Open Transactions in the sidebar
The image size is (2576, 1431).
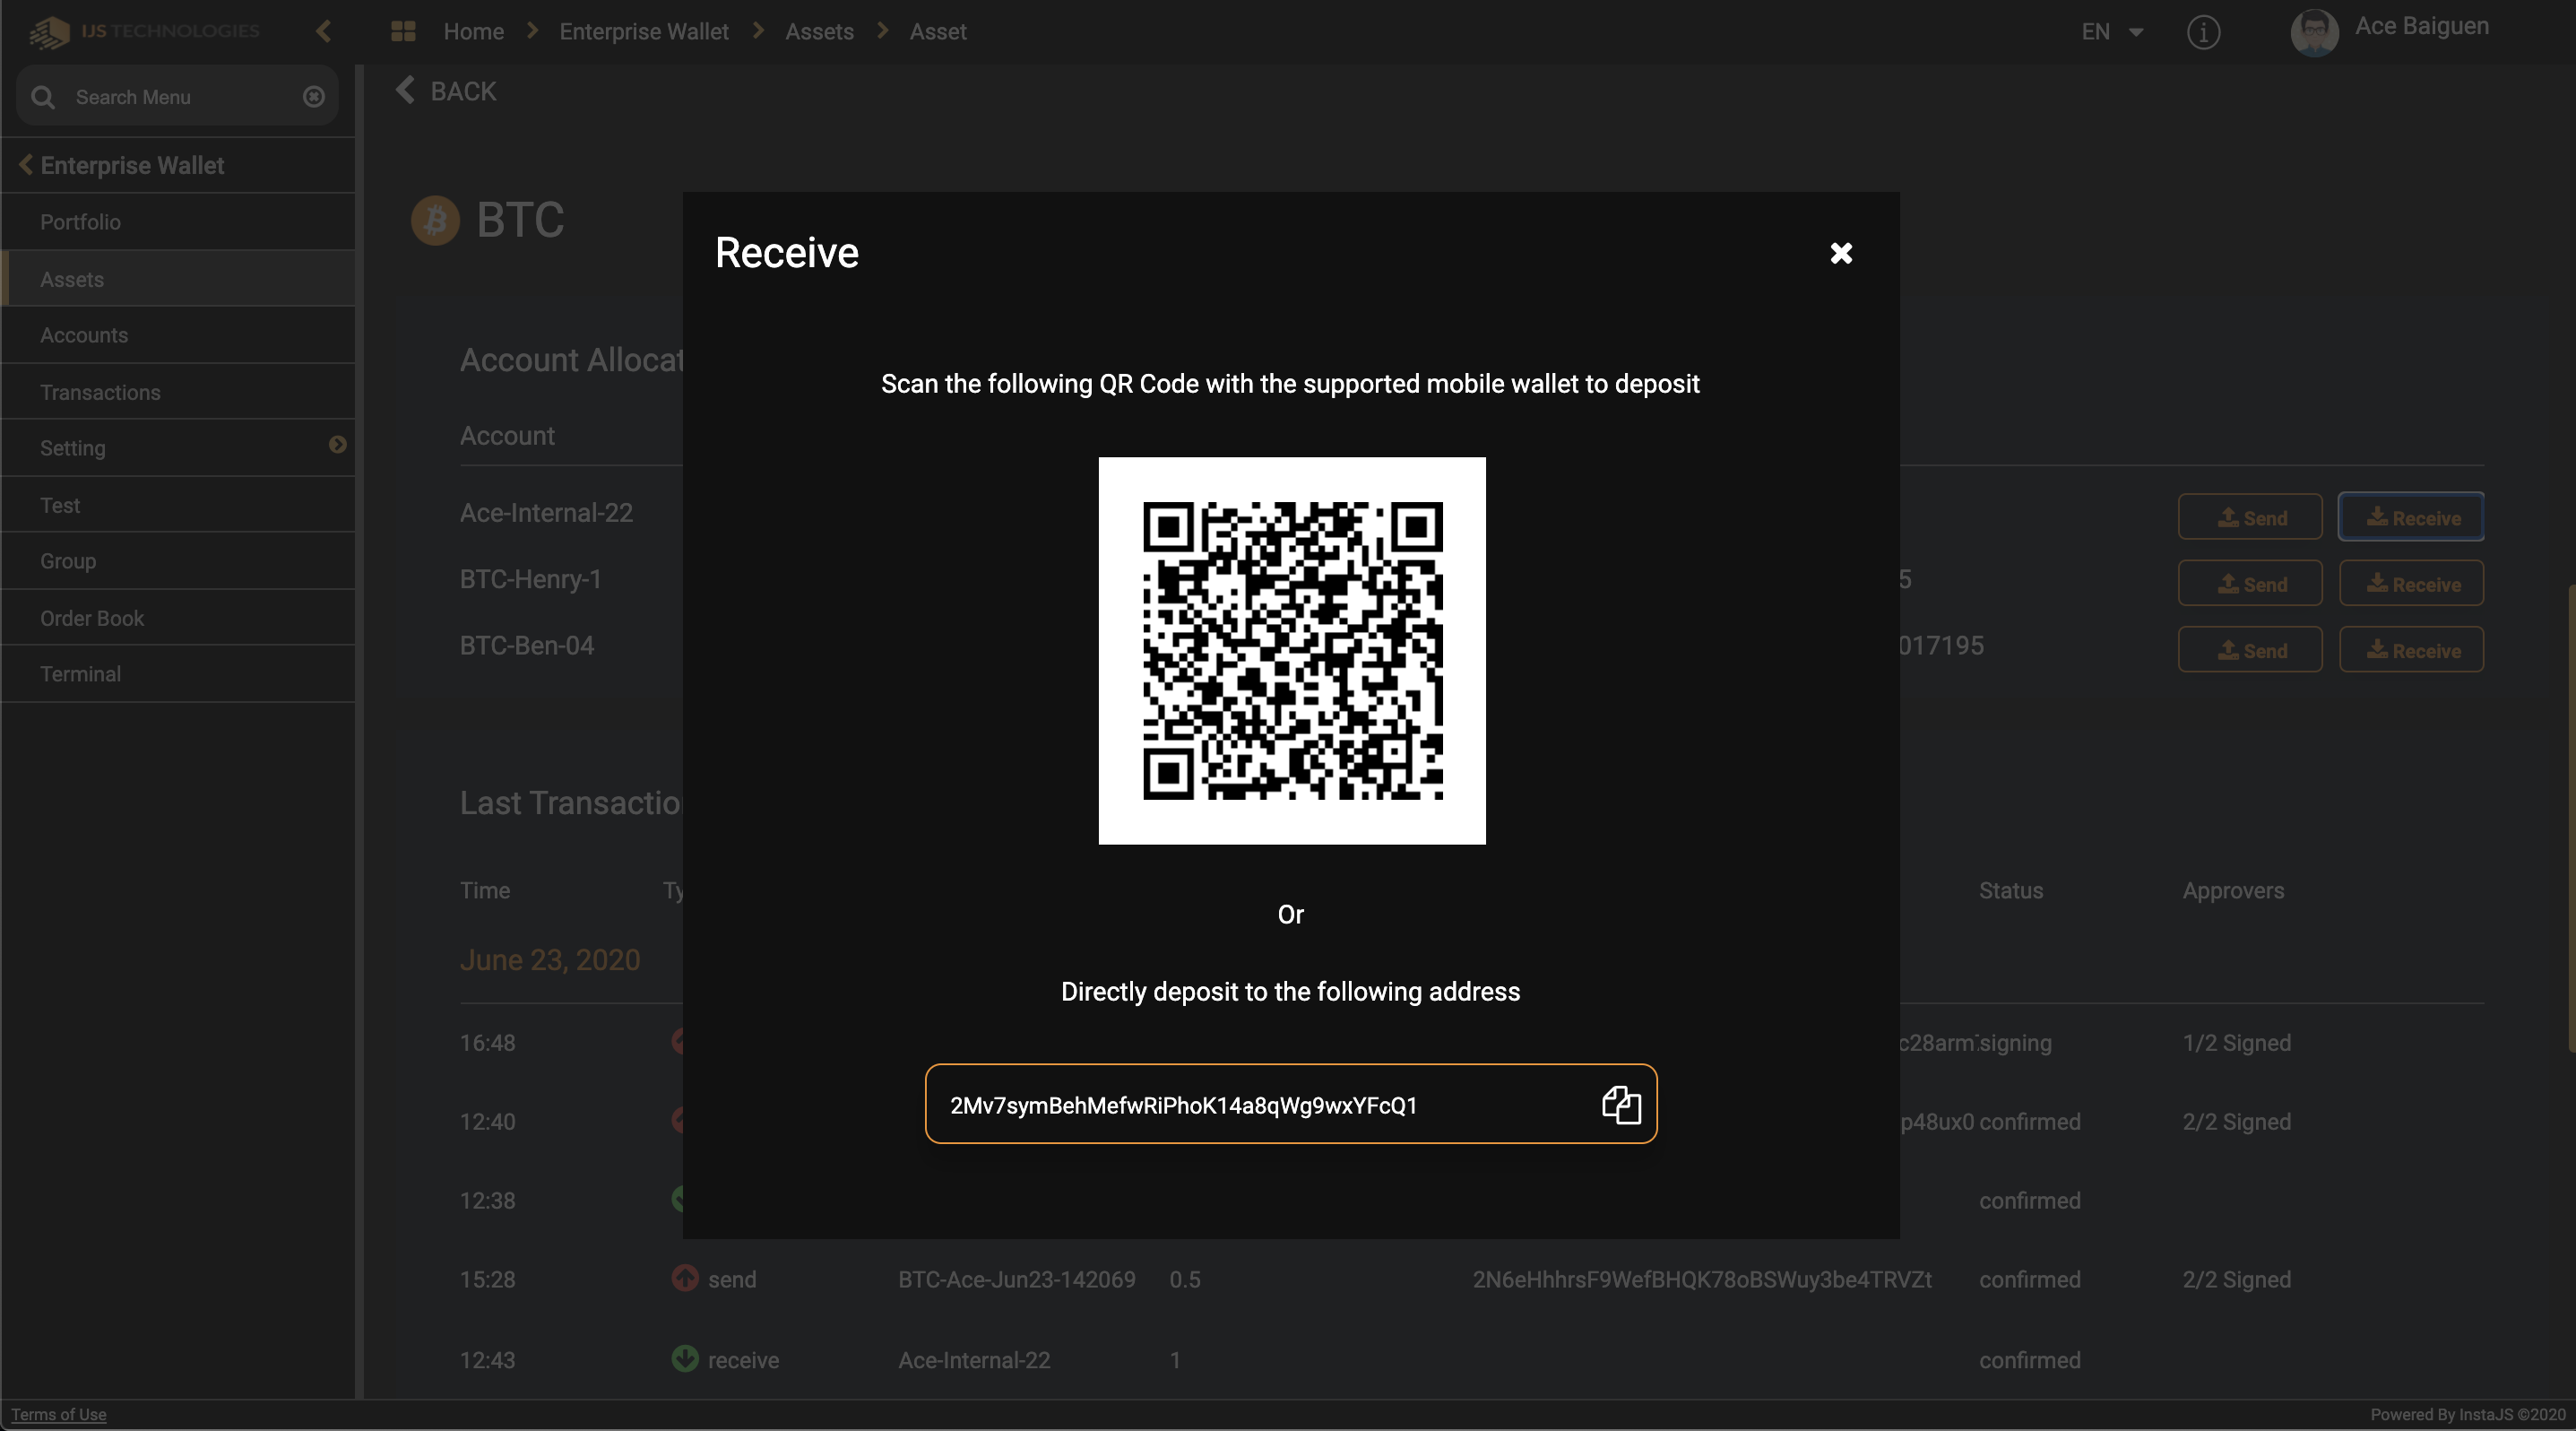point(100,392)
